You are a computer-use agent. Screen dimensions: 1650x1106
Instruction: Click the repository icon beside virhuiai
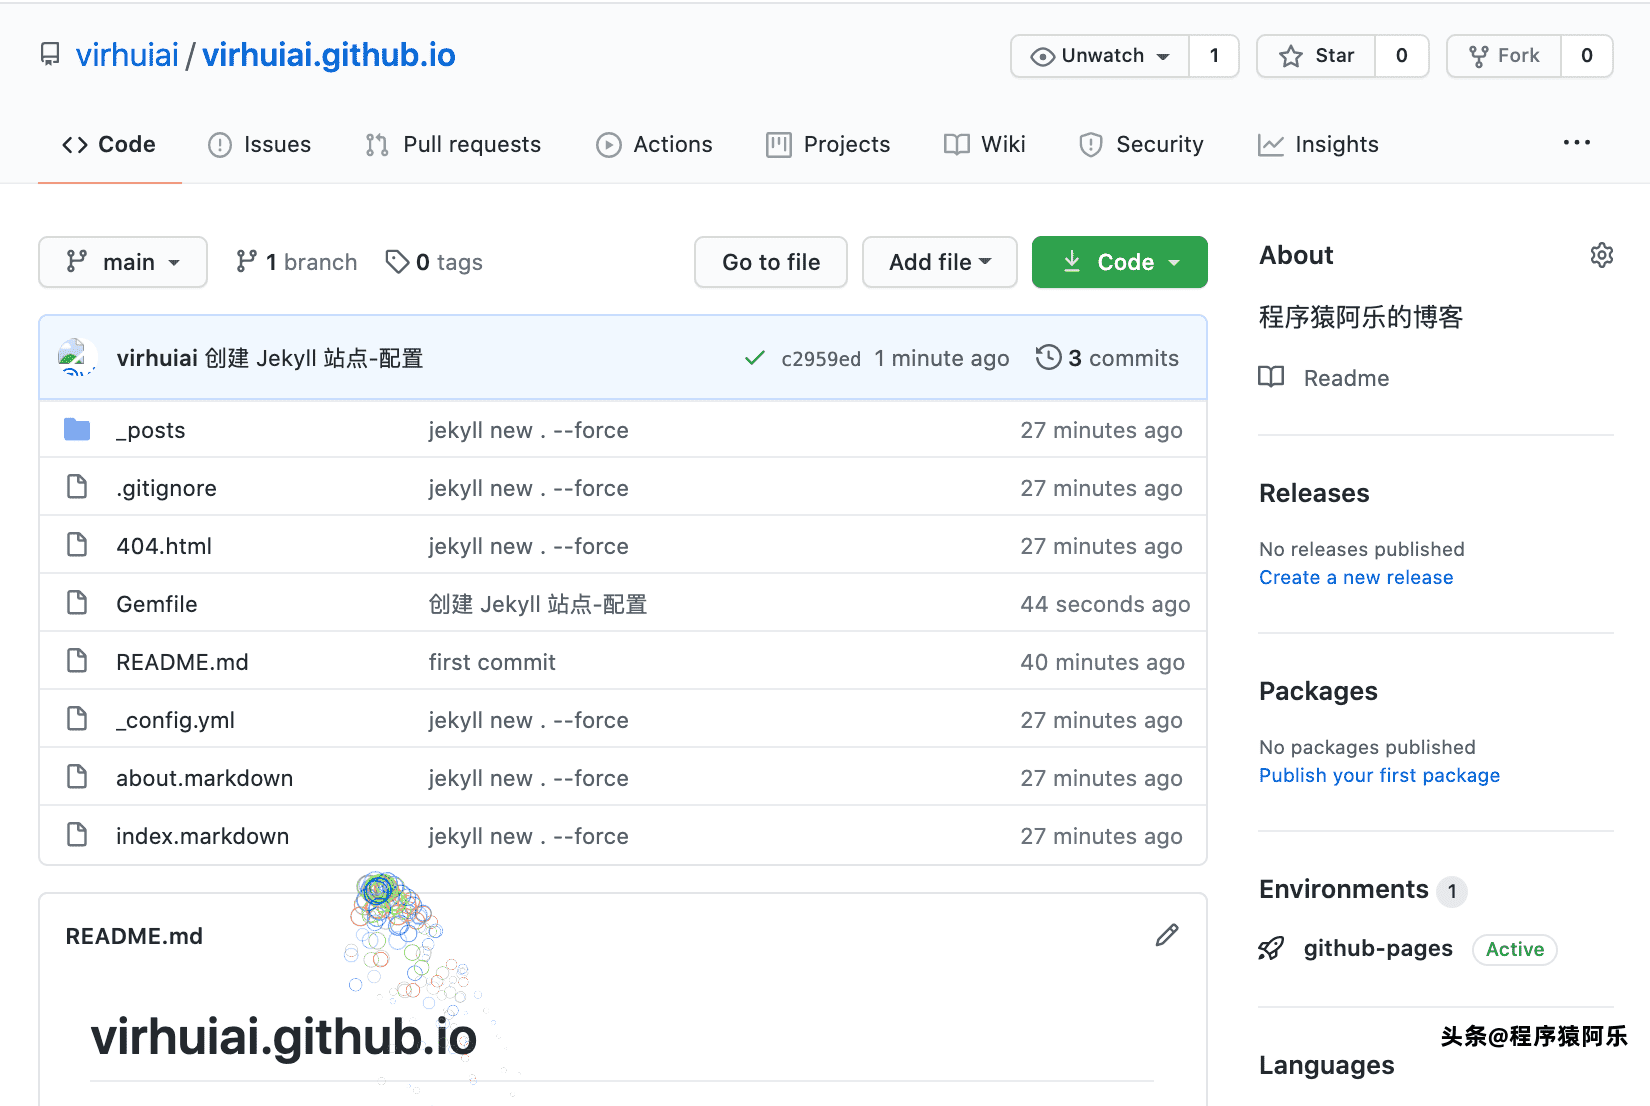[x=50, y=54]
